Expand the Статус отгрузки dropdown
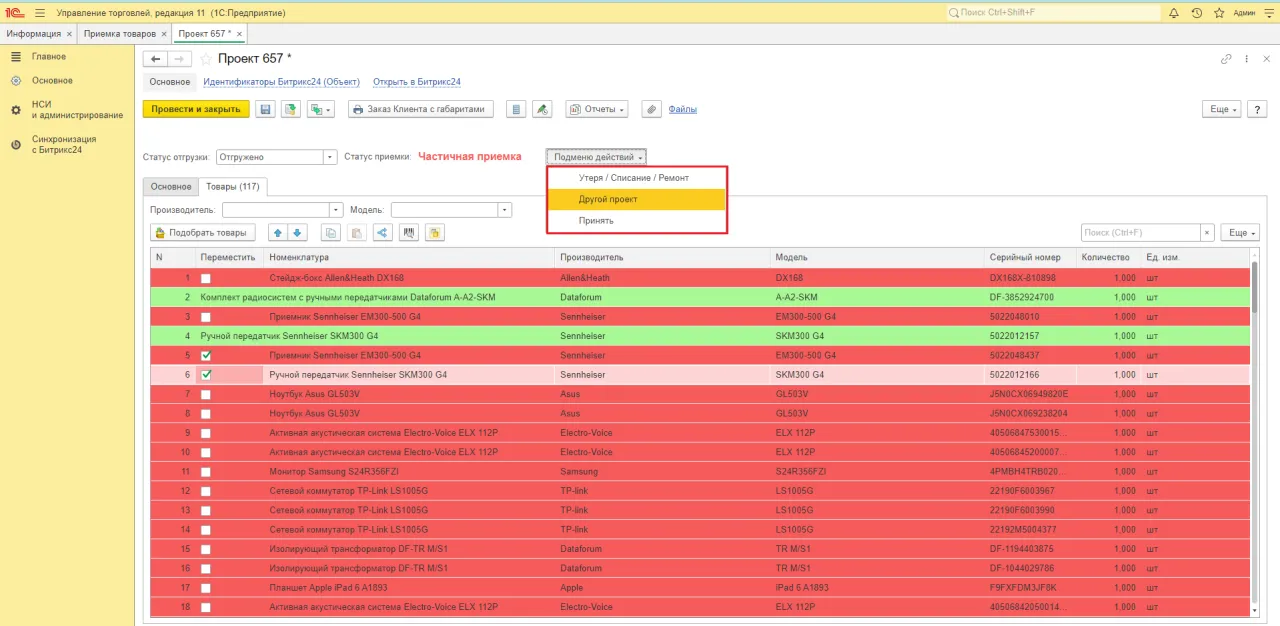This screenshot has width=1280, height=626. click(330, 157)
